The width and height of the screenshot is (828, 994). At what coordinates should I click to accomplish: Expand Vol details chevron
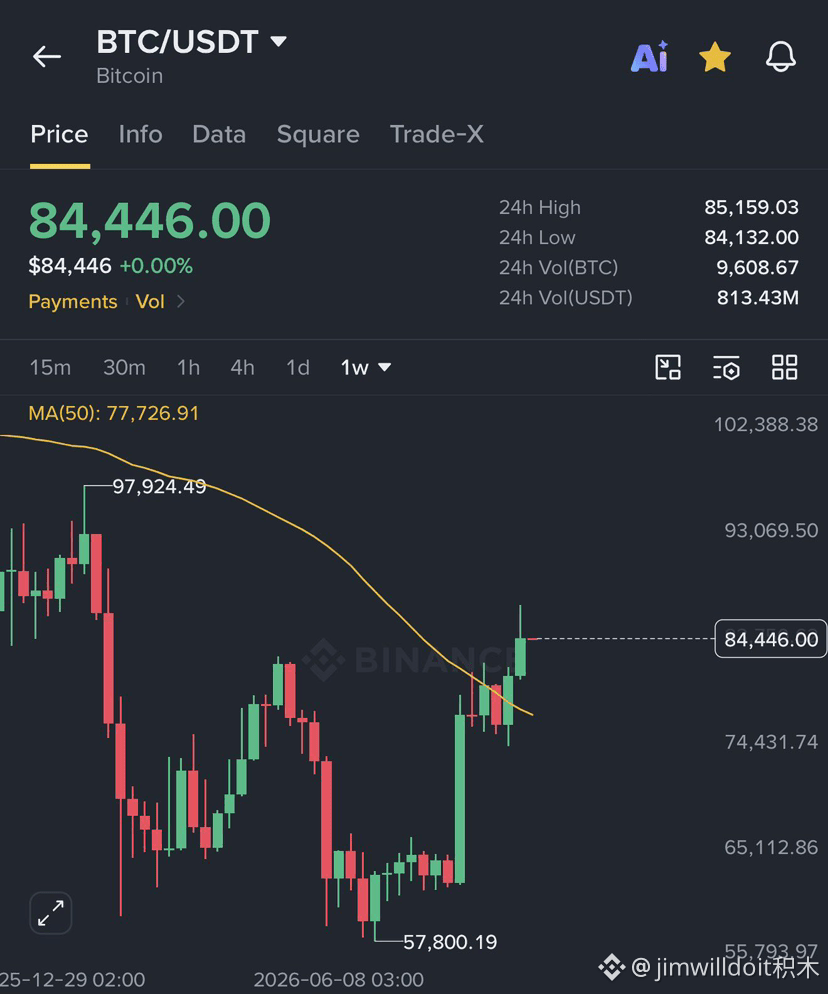(181, 301)
